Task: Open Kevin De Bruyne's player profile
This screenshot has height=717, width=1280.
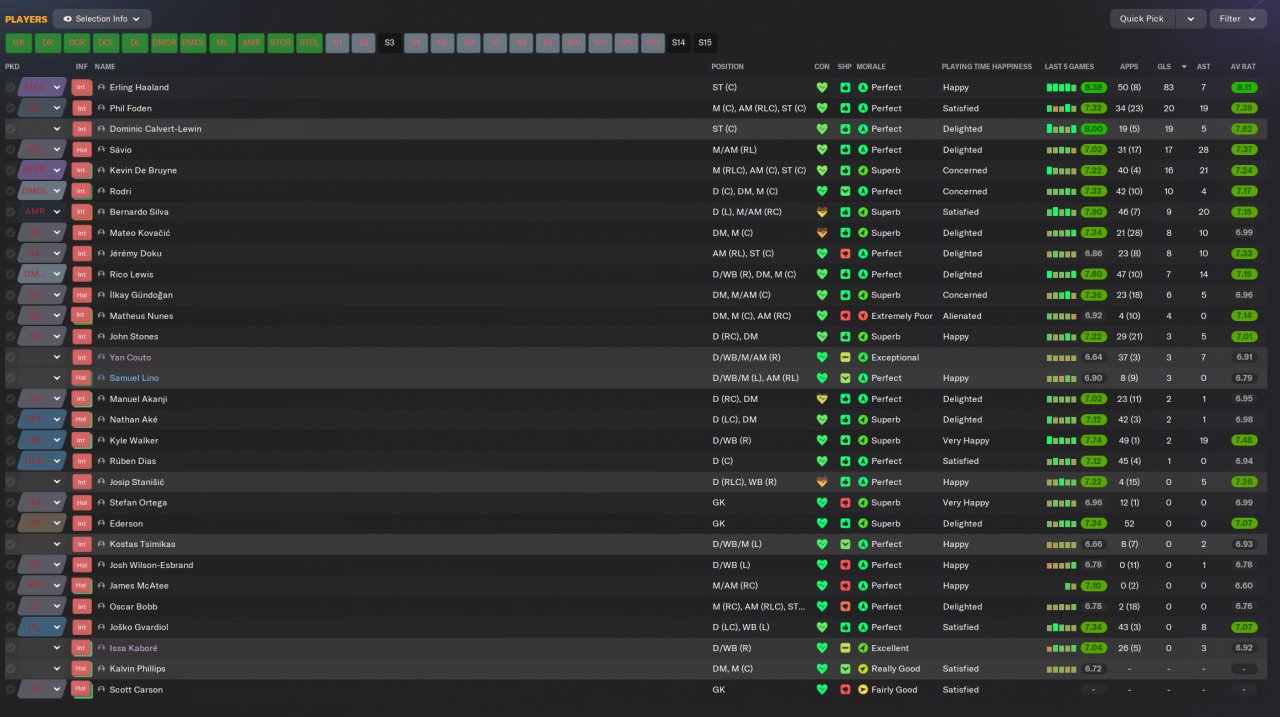Action: tap(143, 171)
